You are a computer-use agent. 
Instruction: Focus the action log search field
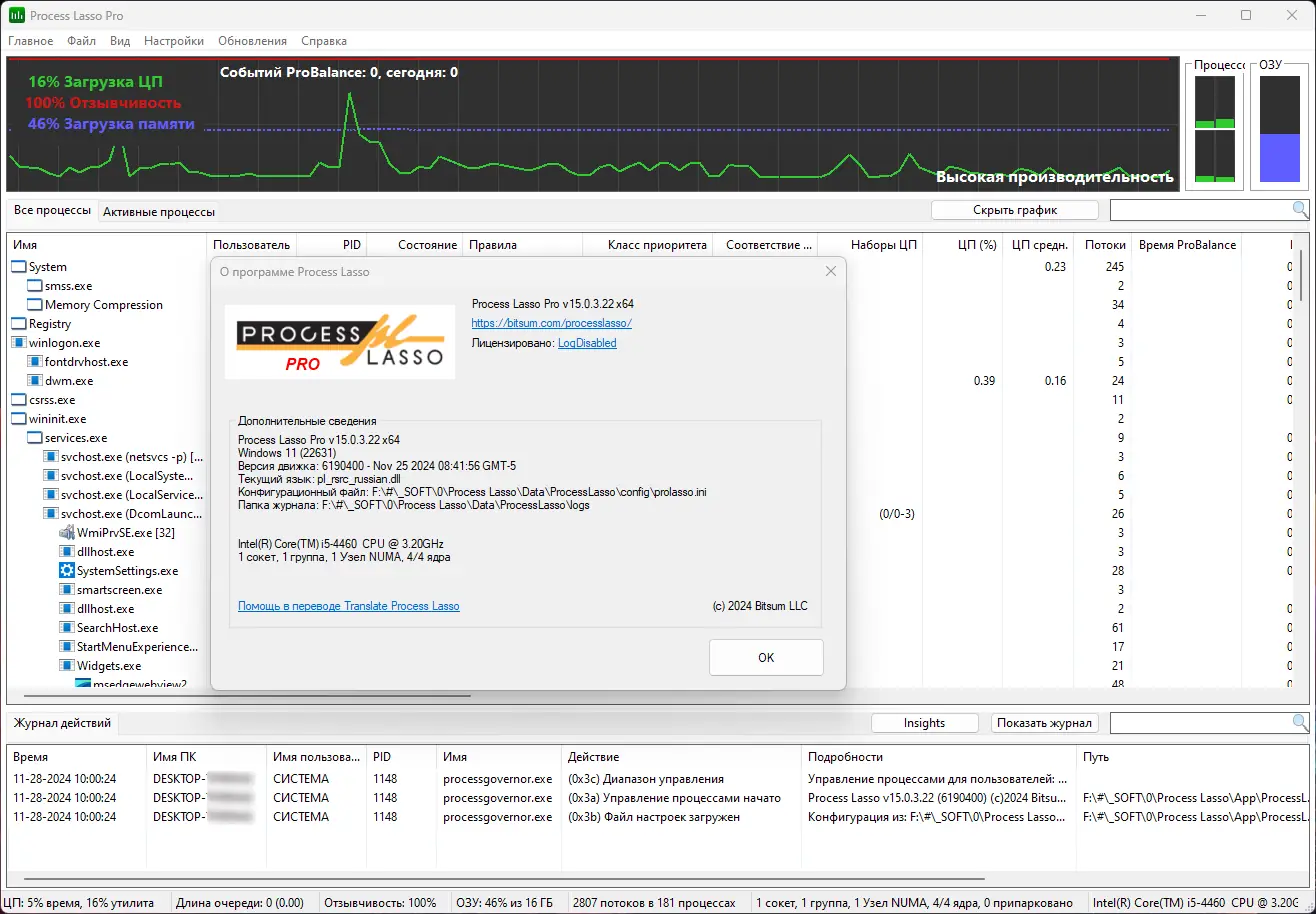1200,723
